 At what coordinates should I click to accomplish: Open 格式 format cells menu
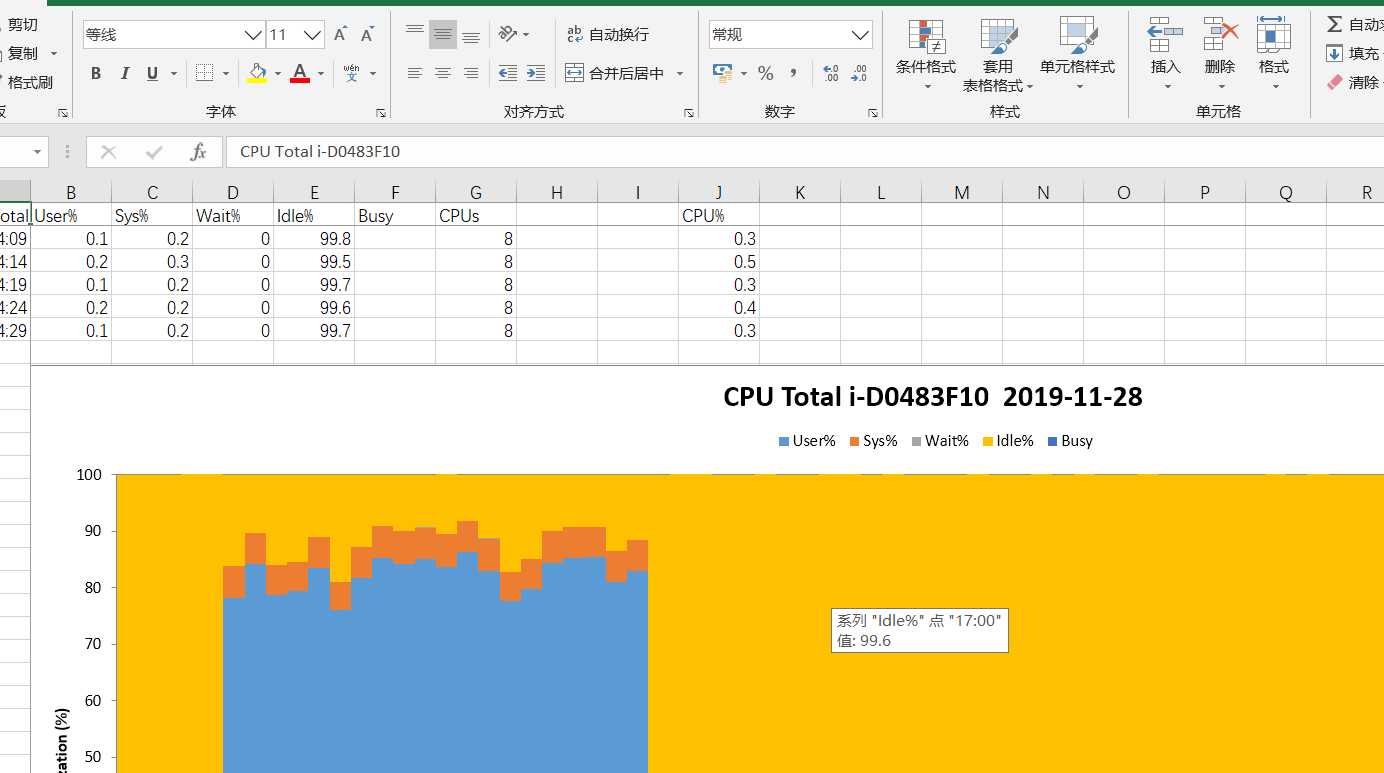click(1274, 55)
